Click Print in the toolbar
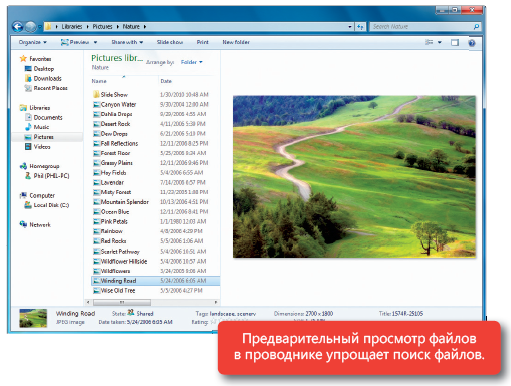This screenshot has width=511, height=386. pyautogui.click(x=202, y=42)
